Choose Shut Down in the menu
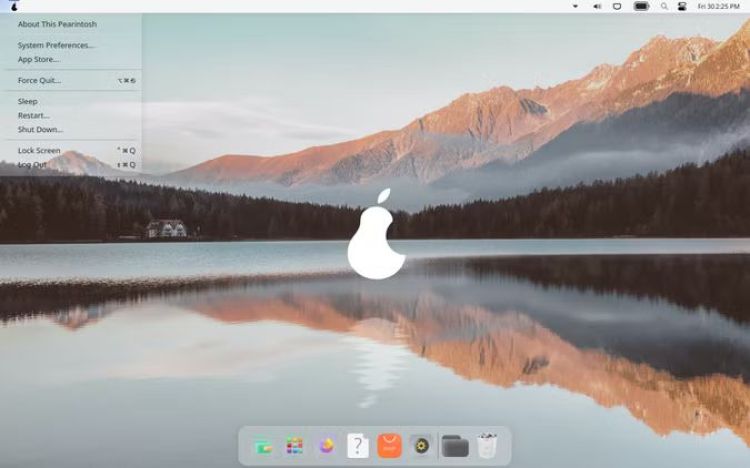This screenshot has width=750, height=468. [x=40, y=129]
